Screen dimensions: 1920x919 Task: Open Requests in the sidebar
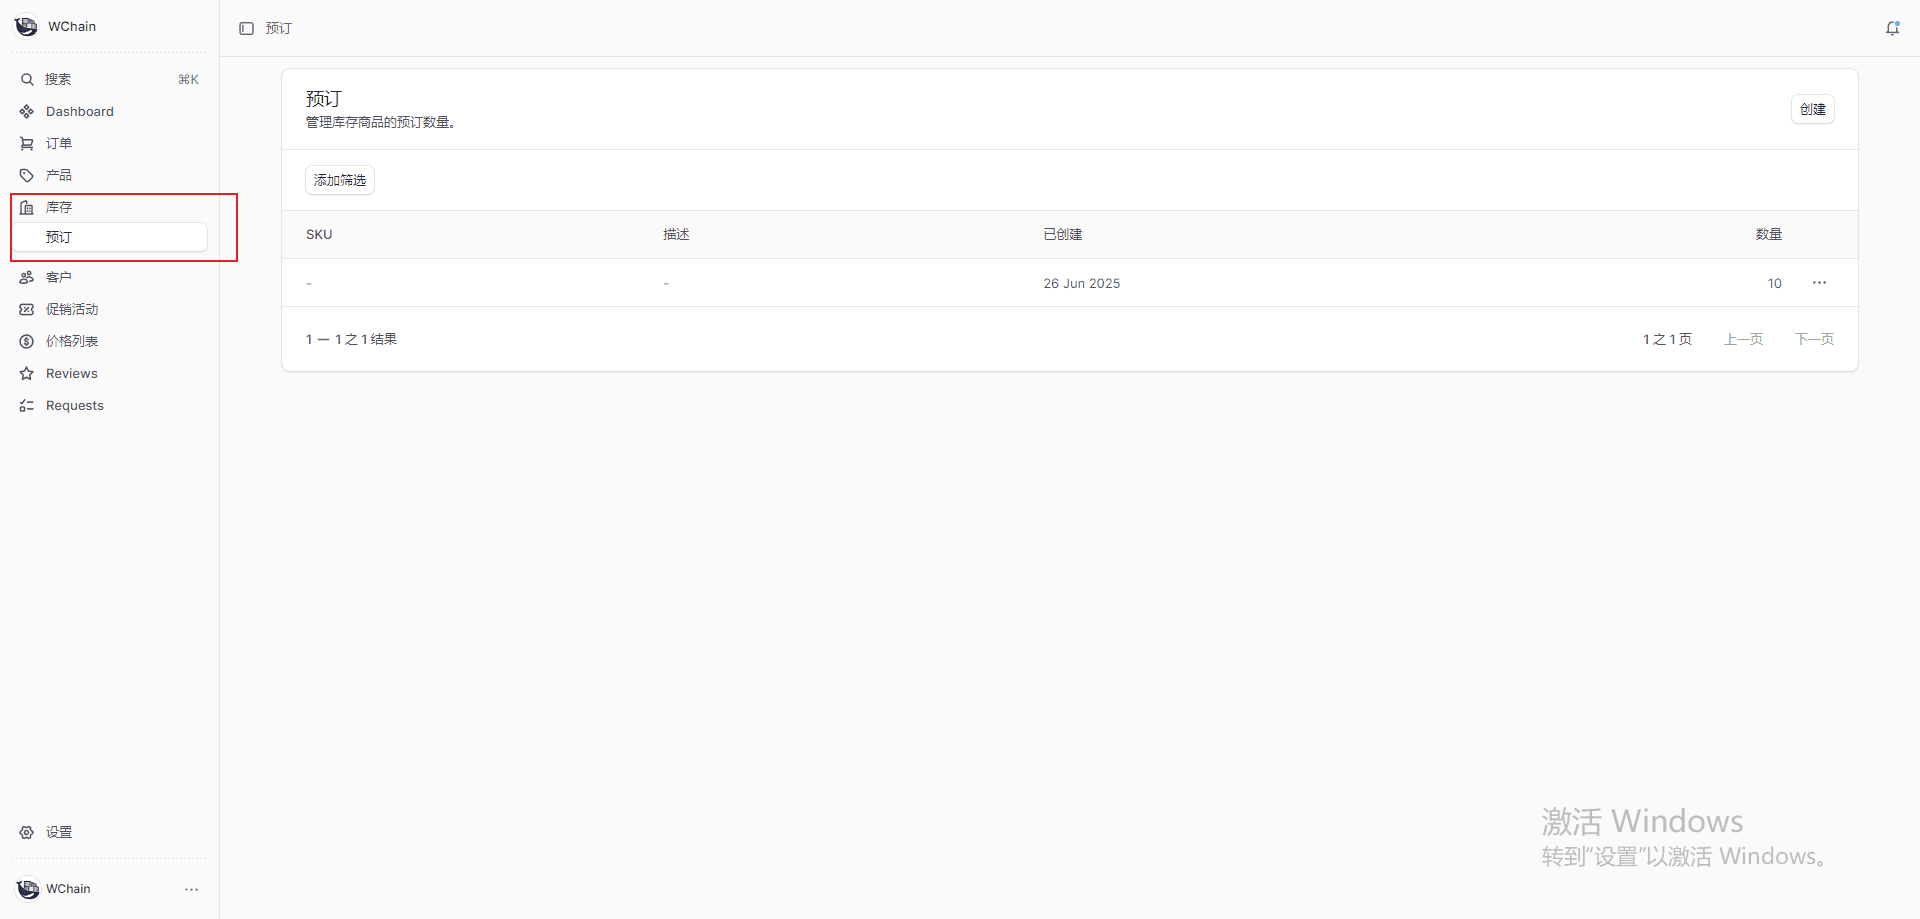pos(74,406)
